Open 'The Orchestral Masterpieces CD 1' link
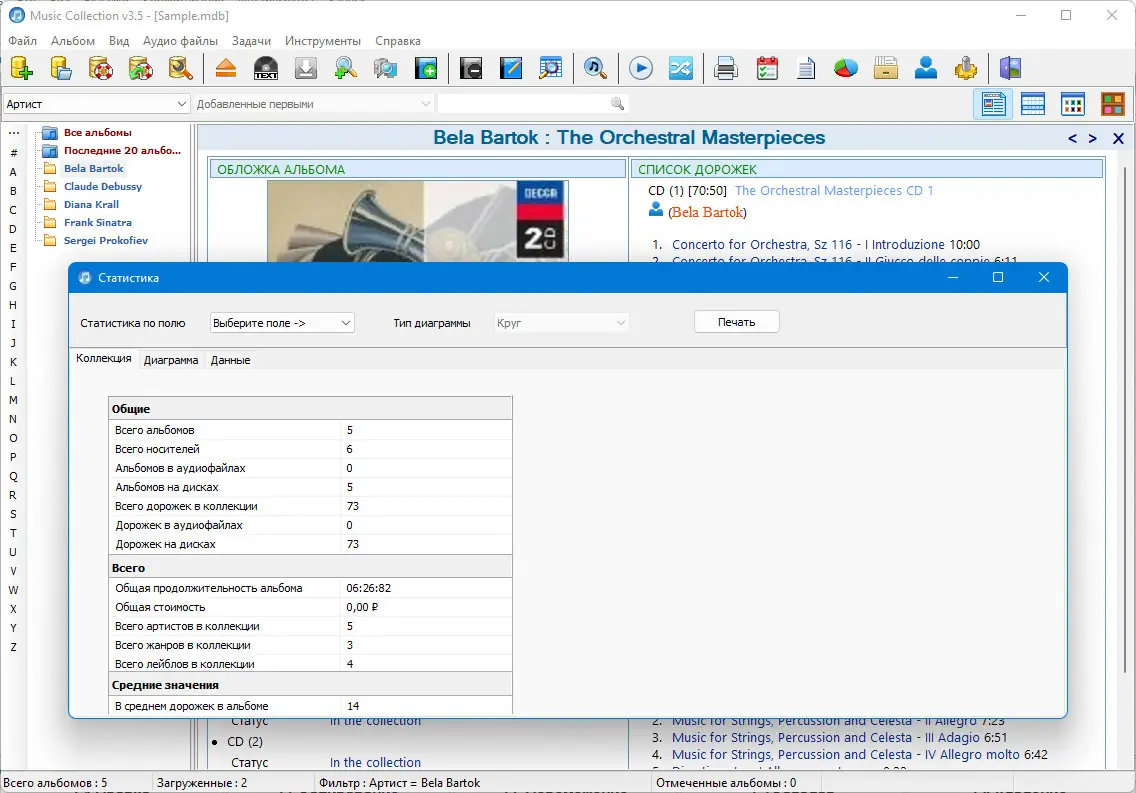This screenshot has width=1136, height=793. click(x=834, y=190)
